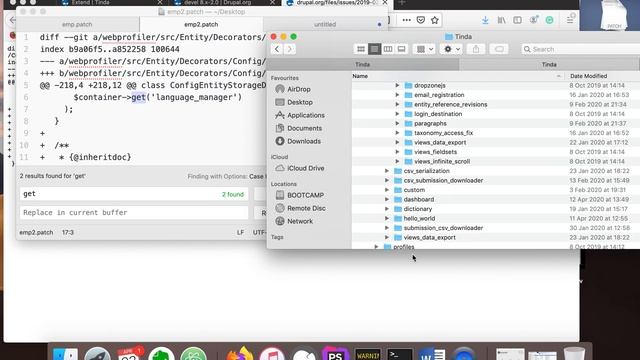The height and width of the screenshot is (360, 640).
Task: Expand the profiles folder
Action: pyautogui.click(x=376, y=247)
